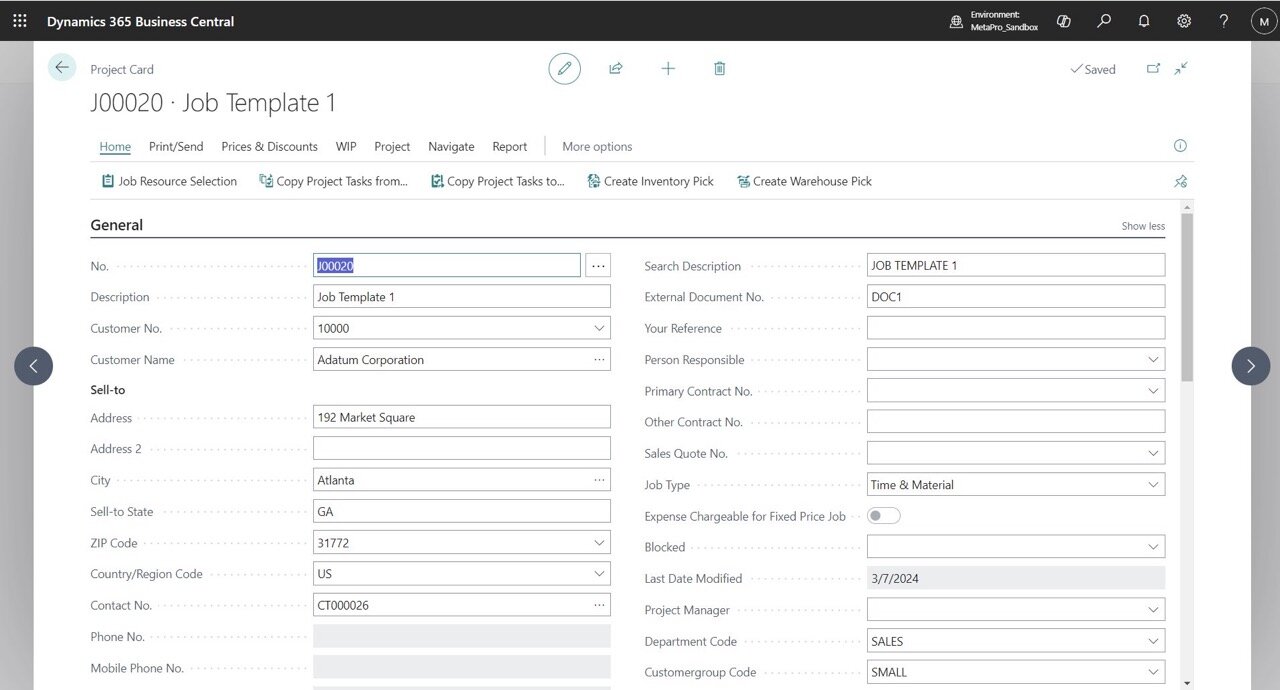The width and height of the screenshot is (1280, 690).
Task: Click the share icon in header
Action: tap(616, 68)
